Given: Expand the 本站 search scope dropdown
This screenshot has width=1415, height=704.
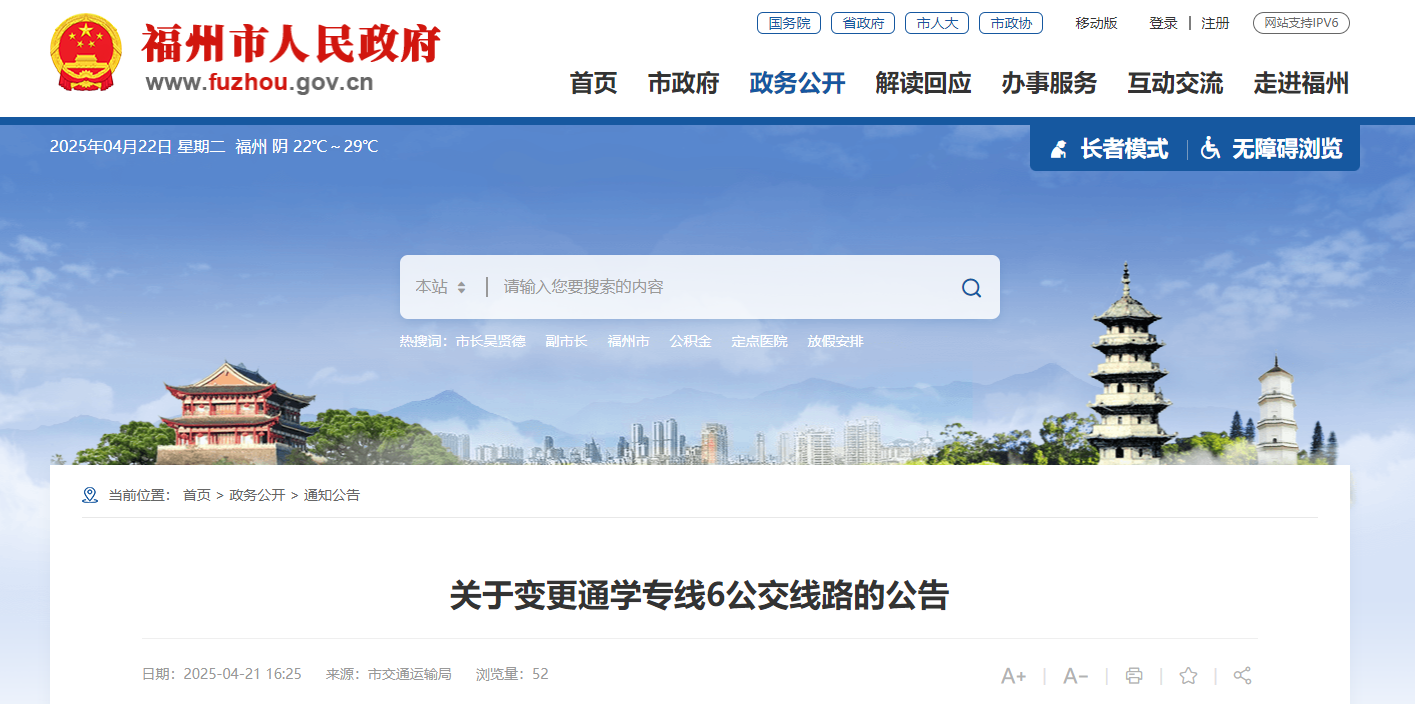Looking at the screenshot, I should (x=441, y=287).
